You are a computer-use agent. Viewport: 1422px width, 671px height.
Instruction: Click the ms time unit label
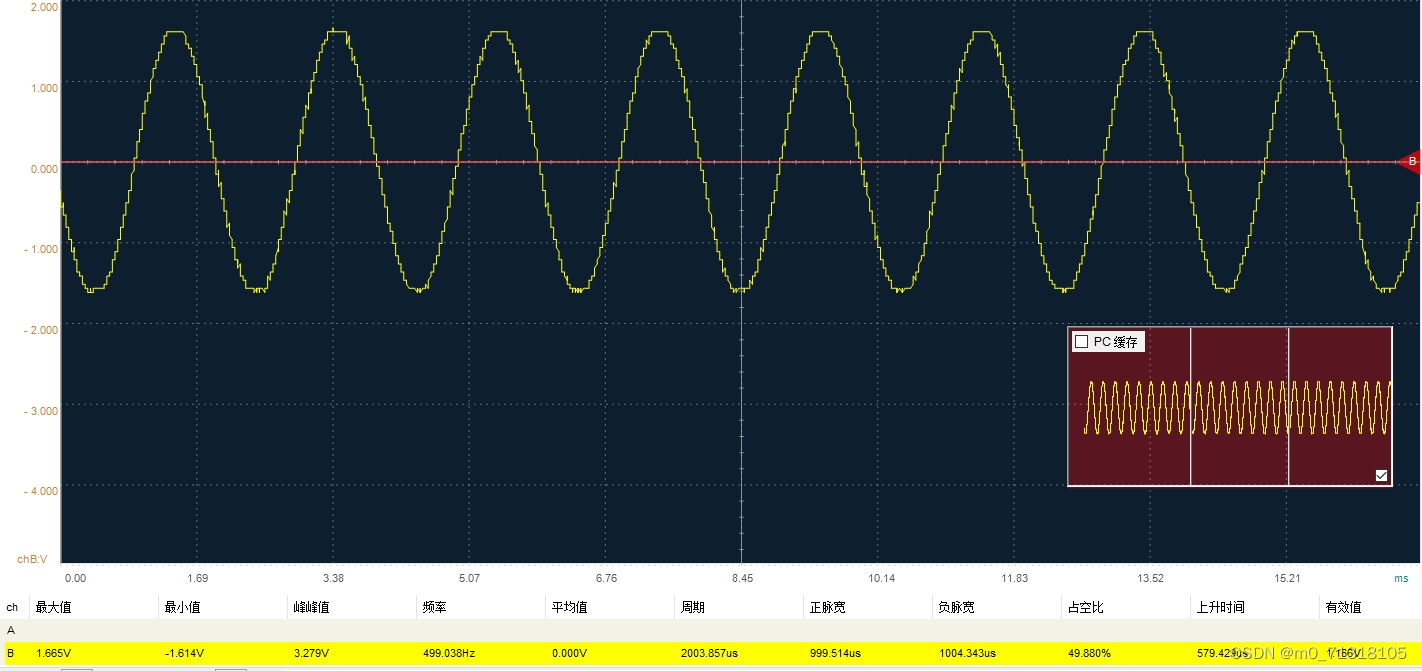1401,578
